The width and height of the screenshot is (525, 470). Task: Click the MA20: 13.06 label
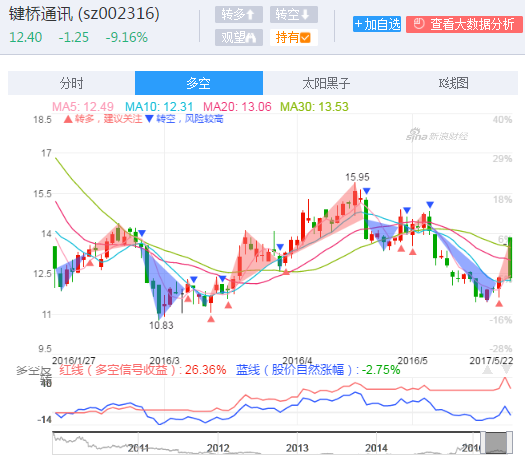click(237, 107)
